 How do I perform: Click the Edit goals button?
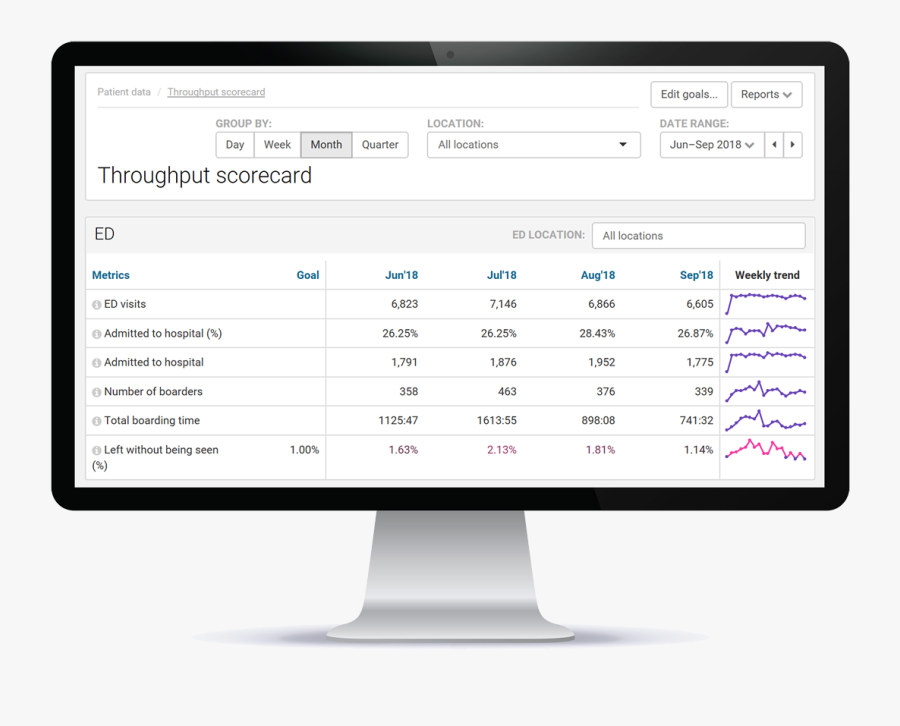pyautogui.click(x=688, y=95)
